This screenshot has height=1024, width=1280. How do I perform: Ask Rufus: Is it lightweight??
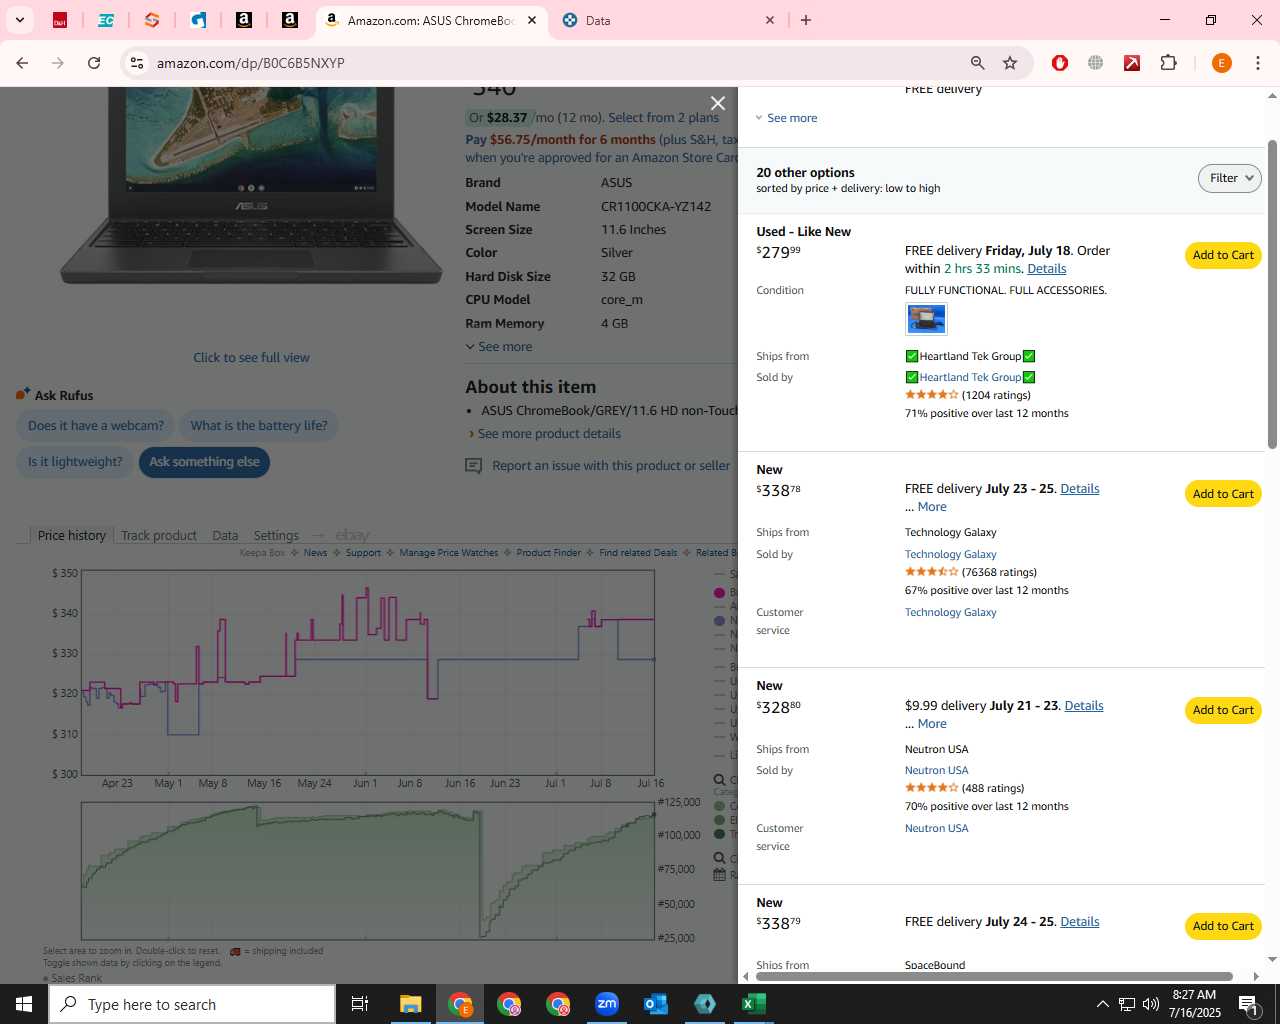(x=75, y=462)
